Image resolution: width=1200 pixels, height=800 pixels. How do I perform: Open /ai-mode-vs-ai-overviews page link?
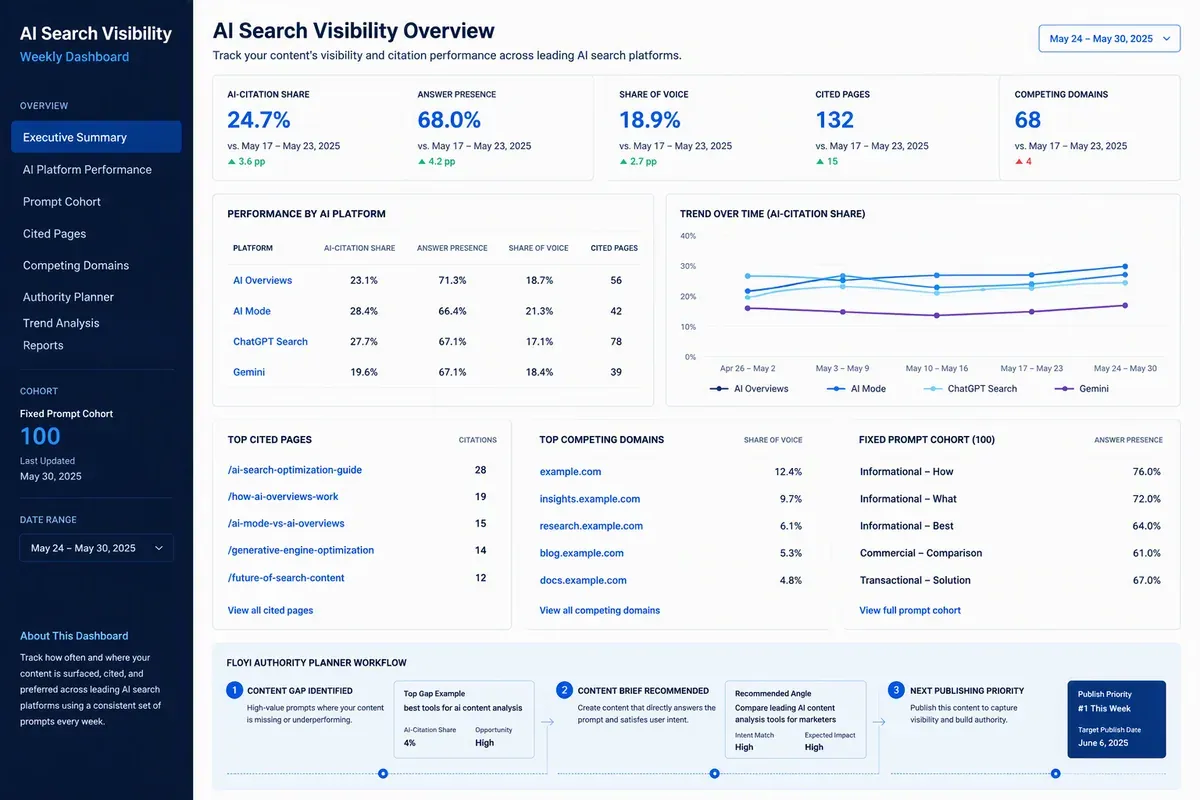coord(286,524)
